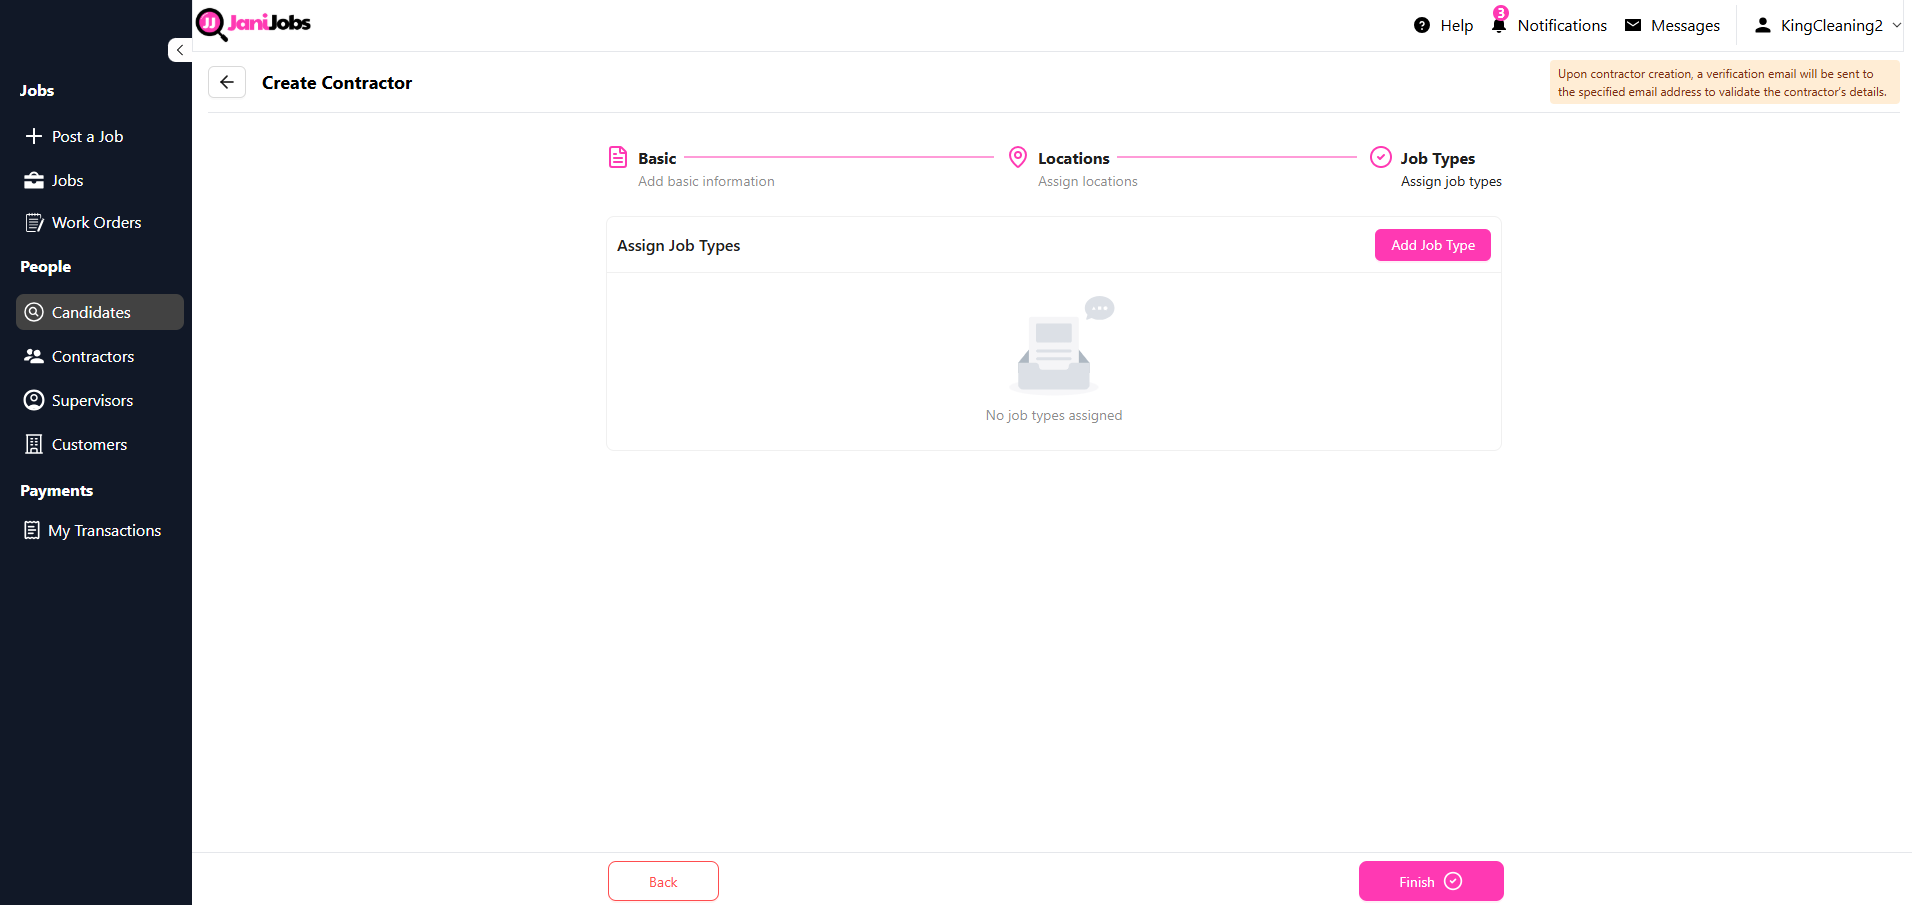Click the Post a Job plus icon

34,136
